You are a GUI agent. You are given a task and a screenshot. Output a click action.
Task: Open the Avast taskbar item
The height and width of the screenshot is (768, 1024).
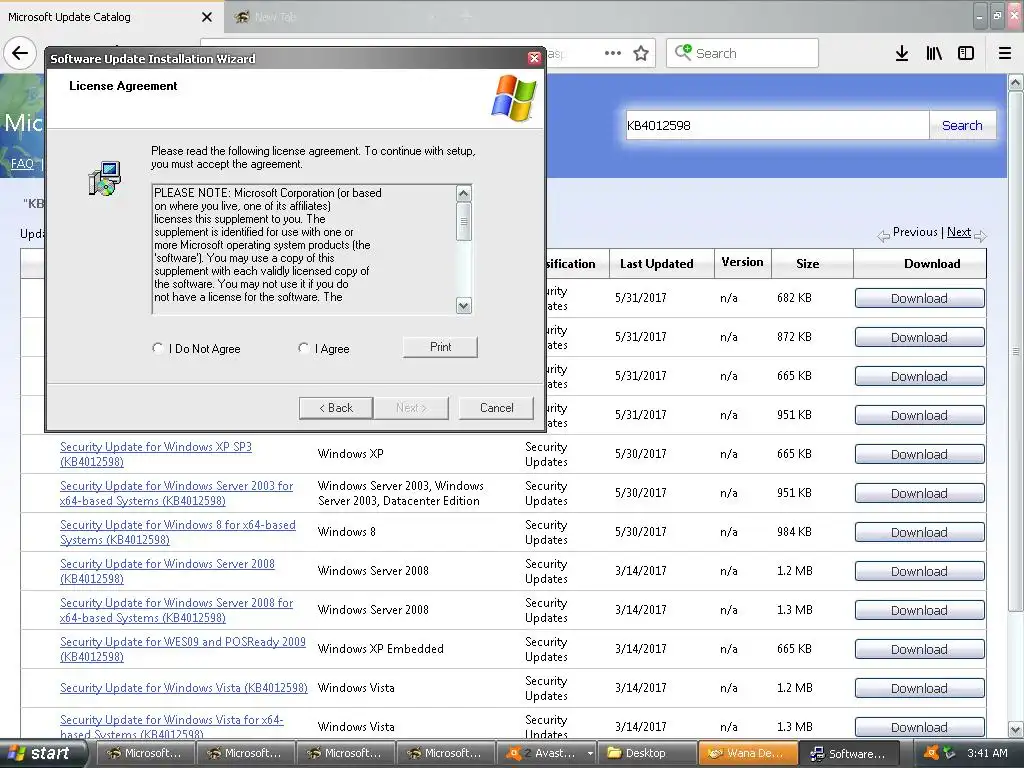(x=545, y=753)
